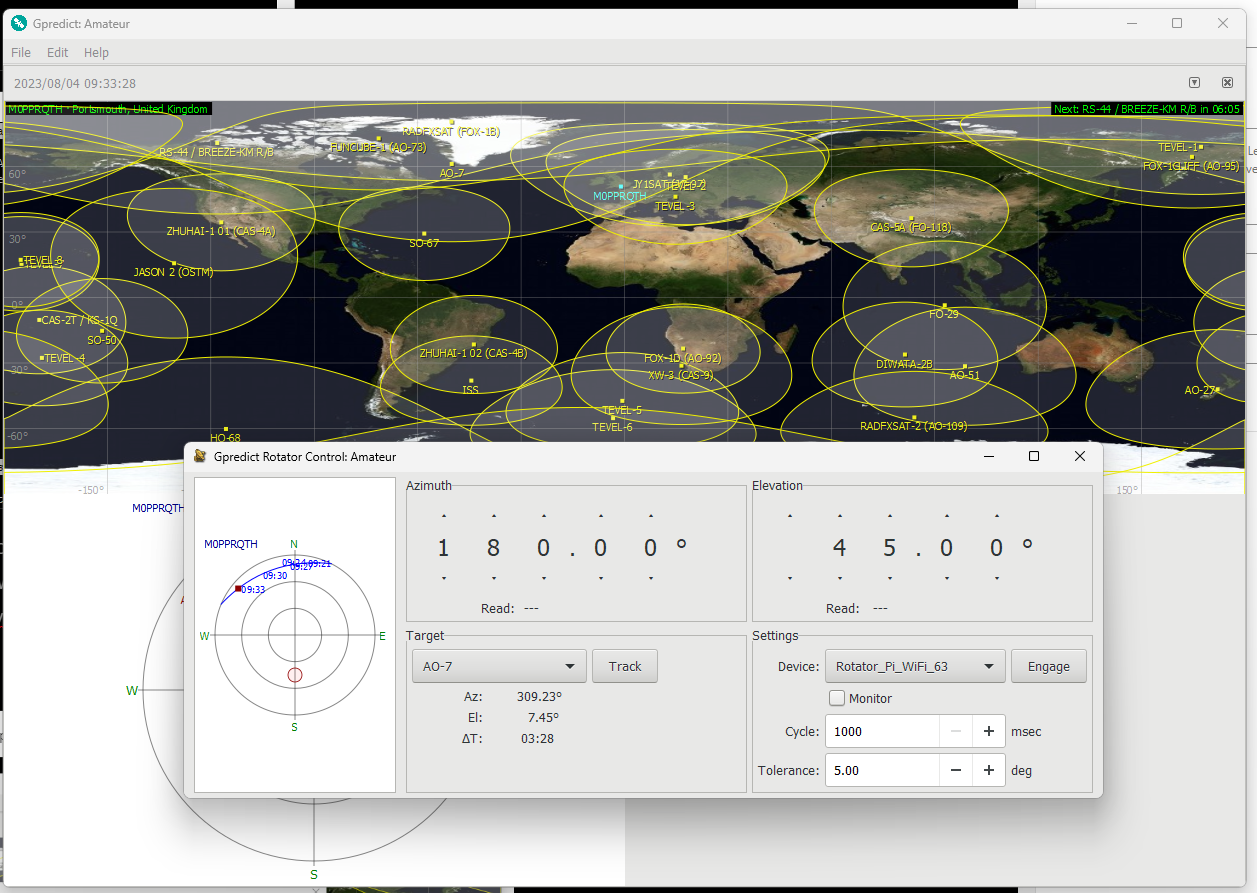Open the module options triangle menu icon
Image resolution: width=1257 pixels, height=893 pixels.
coord(1194,82)
